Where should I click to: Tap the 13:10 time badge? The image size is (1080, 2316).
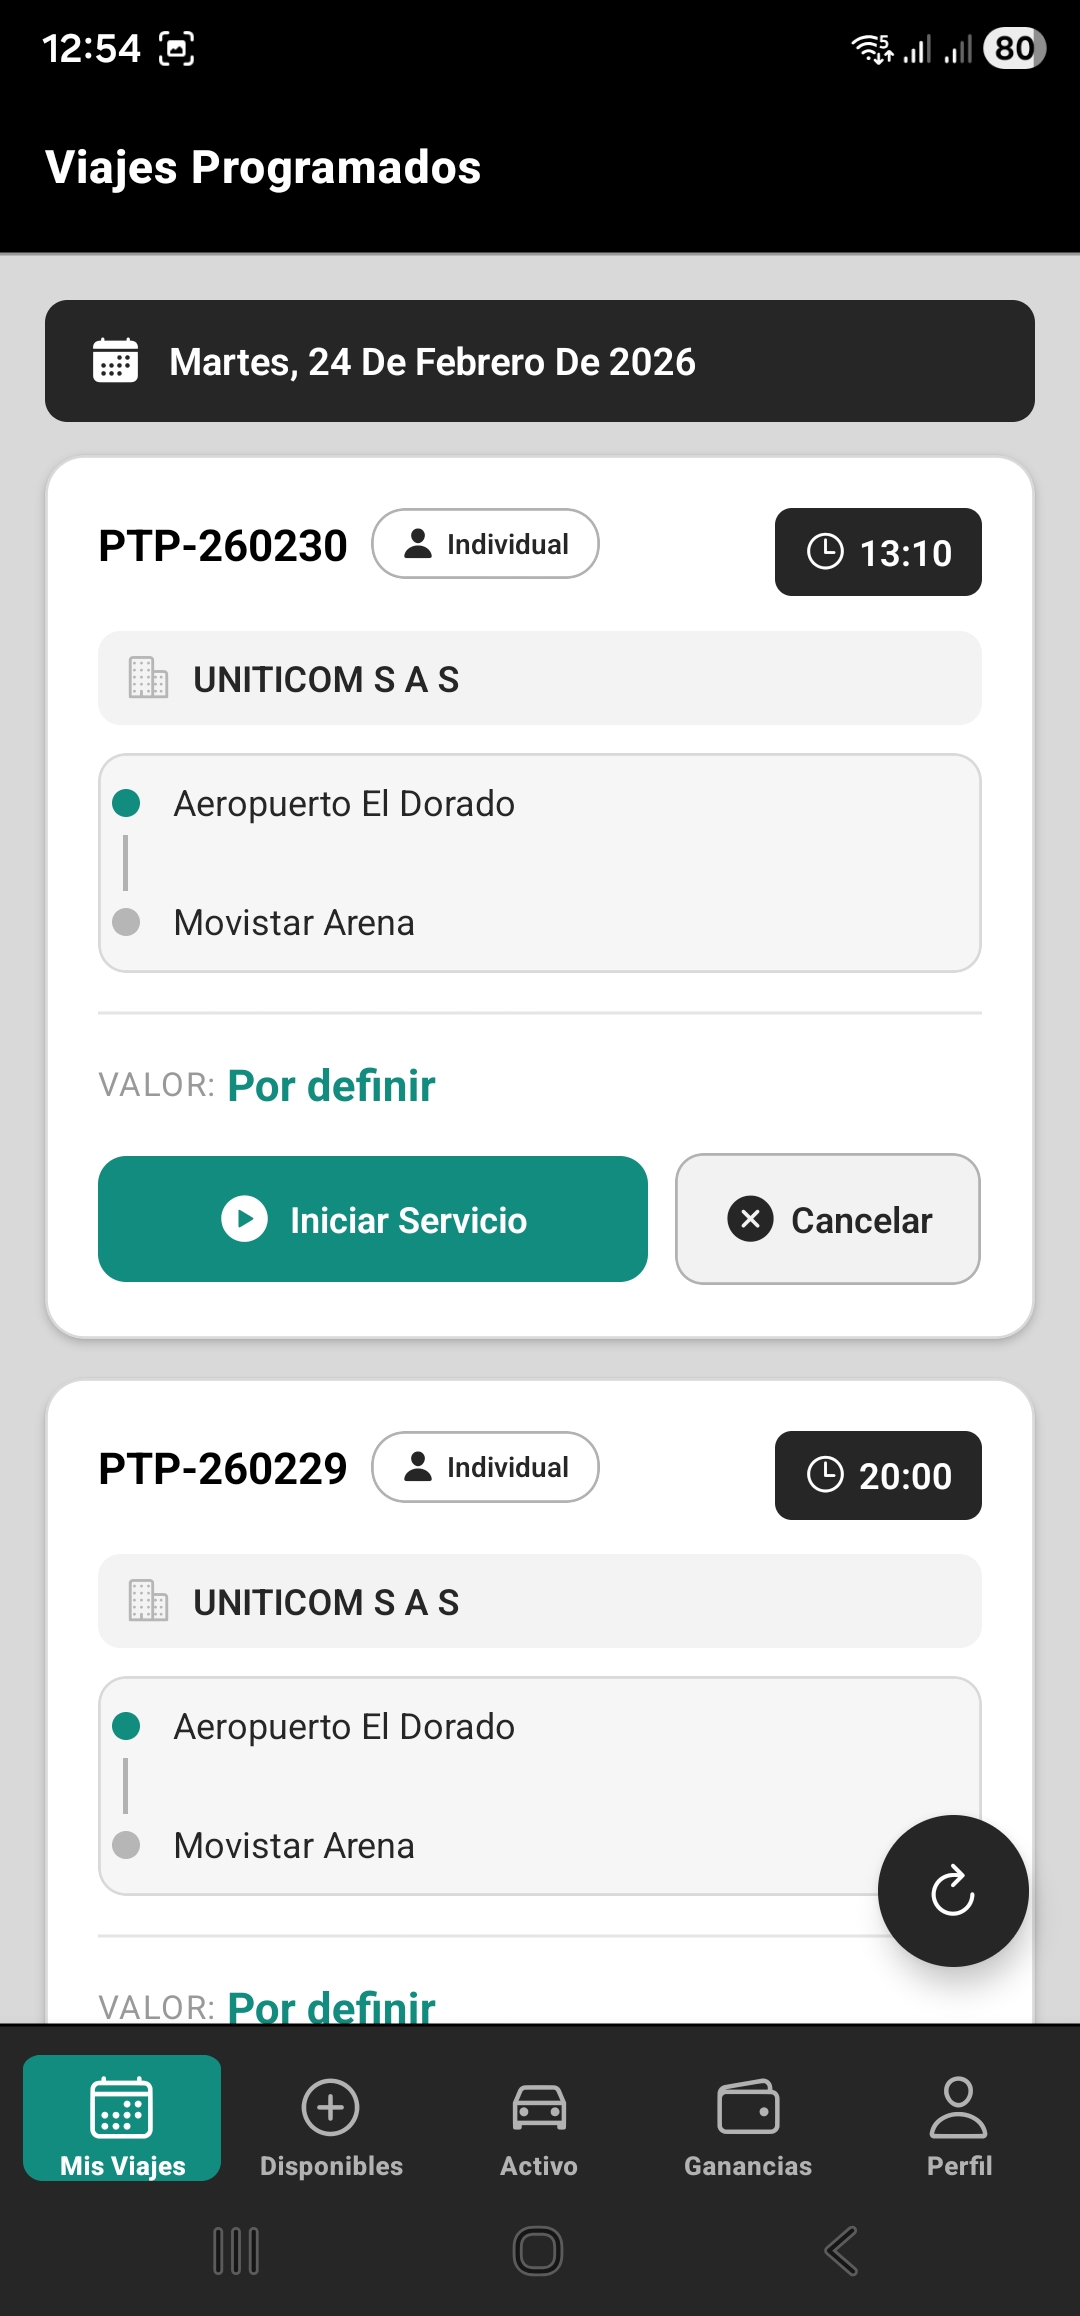878,552
